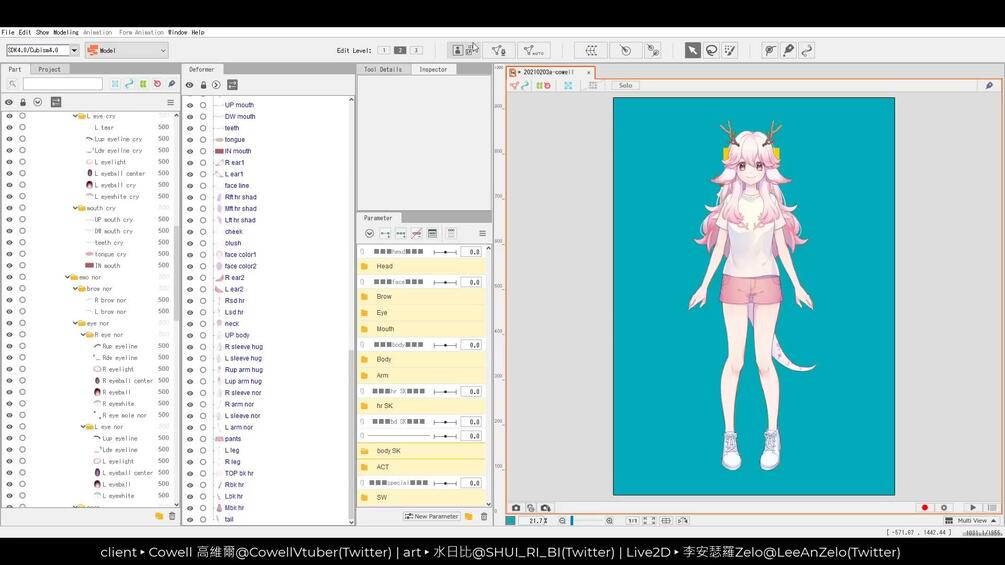Viewport: 1005px width, 565px height.
Task: Collapse the 'emo nor' folder
Action: (x=67, y=277)
